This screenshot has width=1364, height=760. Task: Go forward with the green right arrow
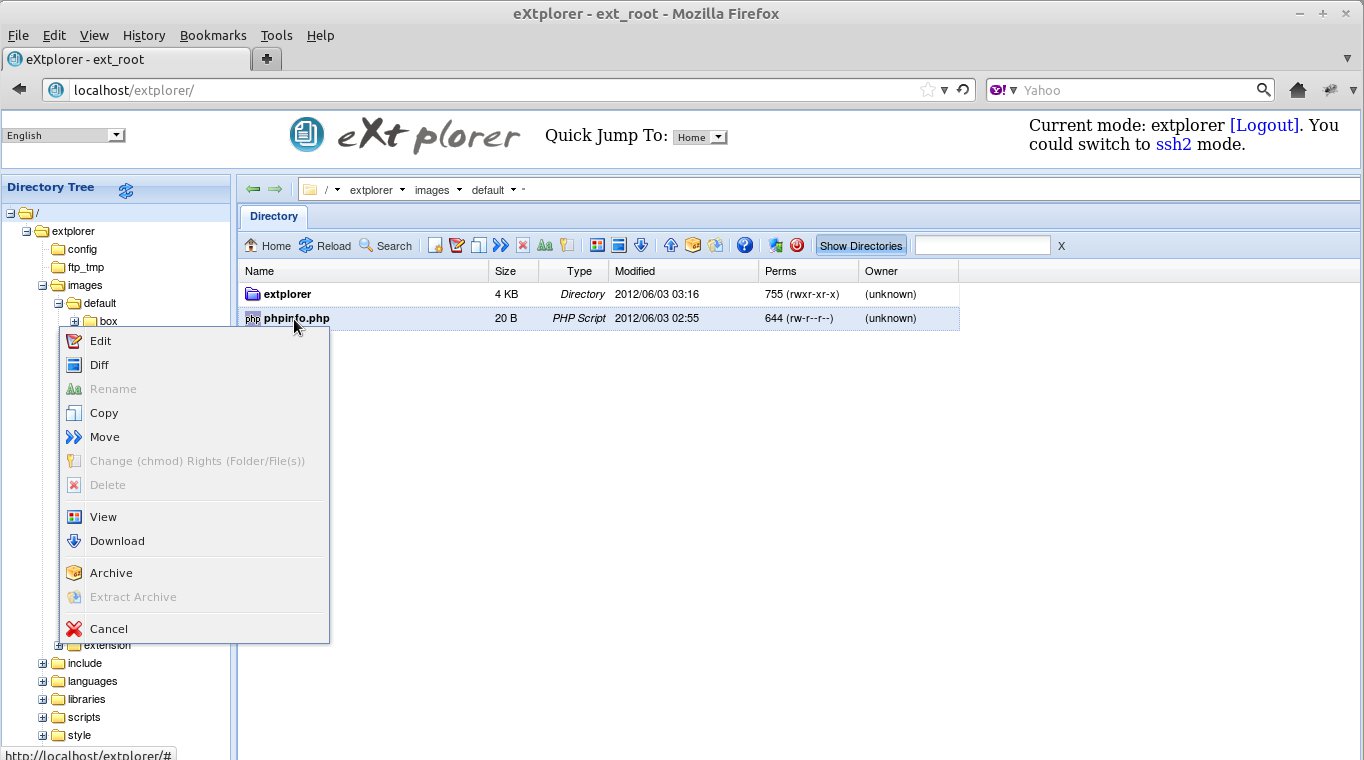coord(275,189)
